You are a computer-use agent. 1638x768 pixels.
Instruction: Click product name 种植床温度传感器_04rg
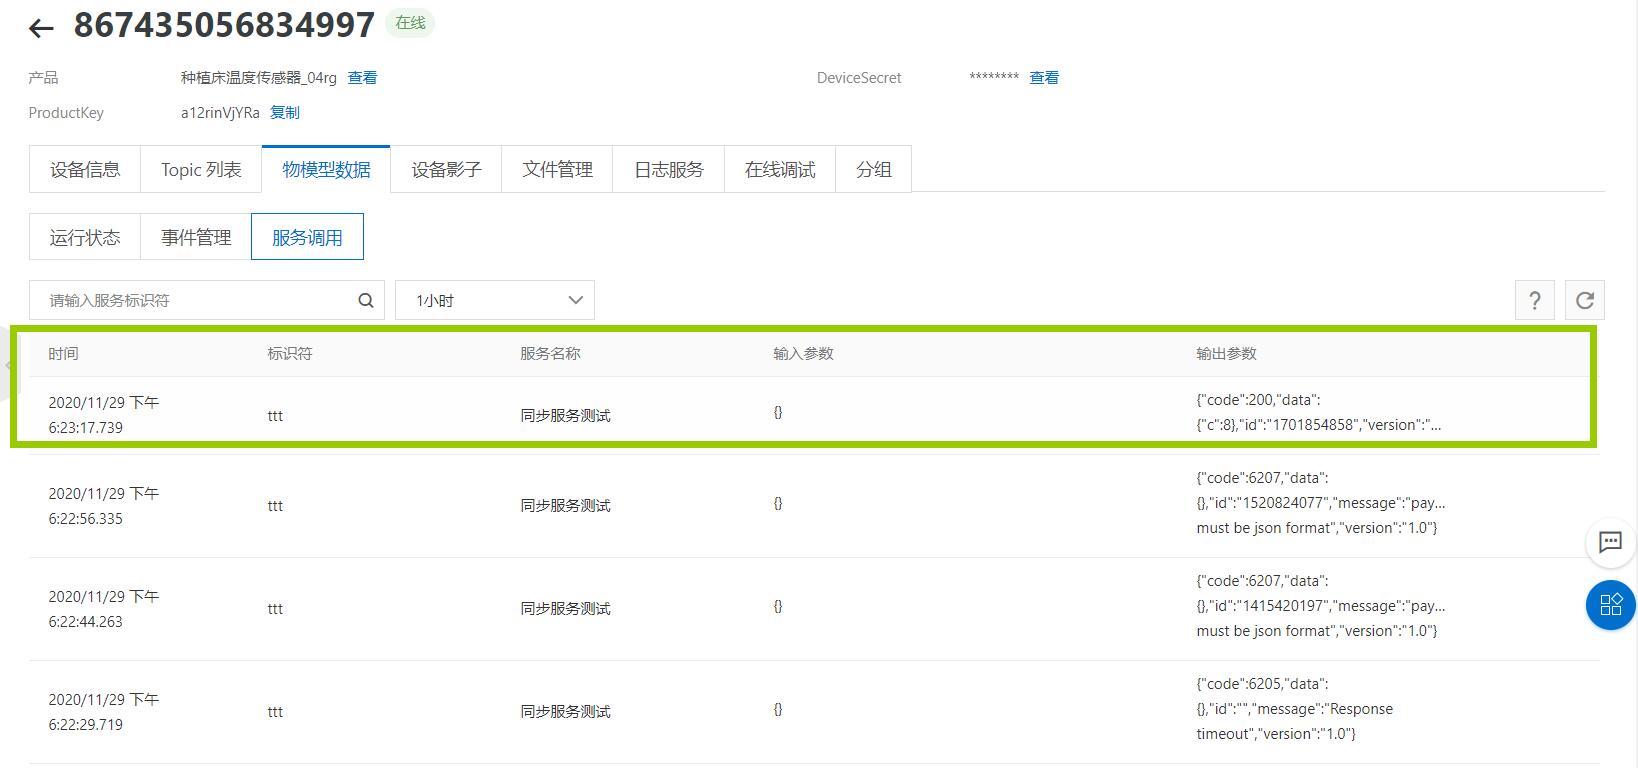click(x=259, y=78)
